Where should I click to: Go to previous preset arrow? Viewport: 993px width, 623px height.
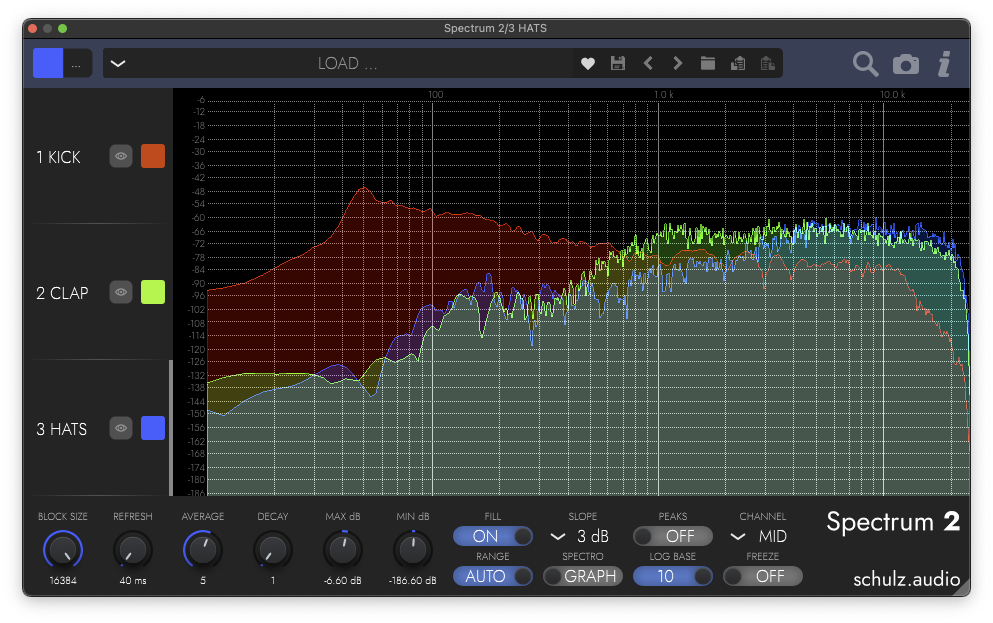tap(648, 63)
